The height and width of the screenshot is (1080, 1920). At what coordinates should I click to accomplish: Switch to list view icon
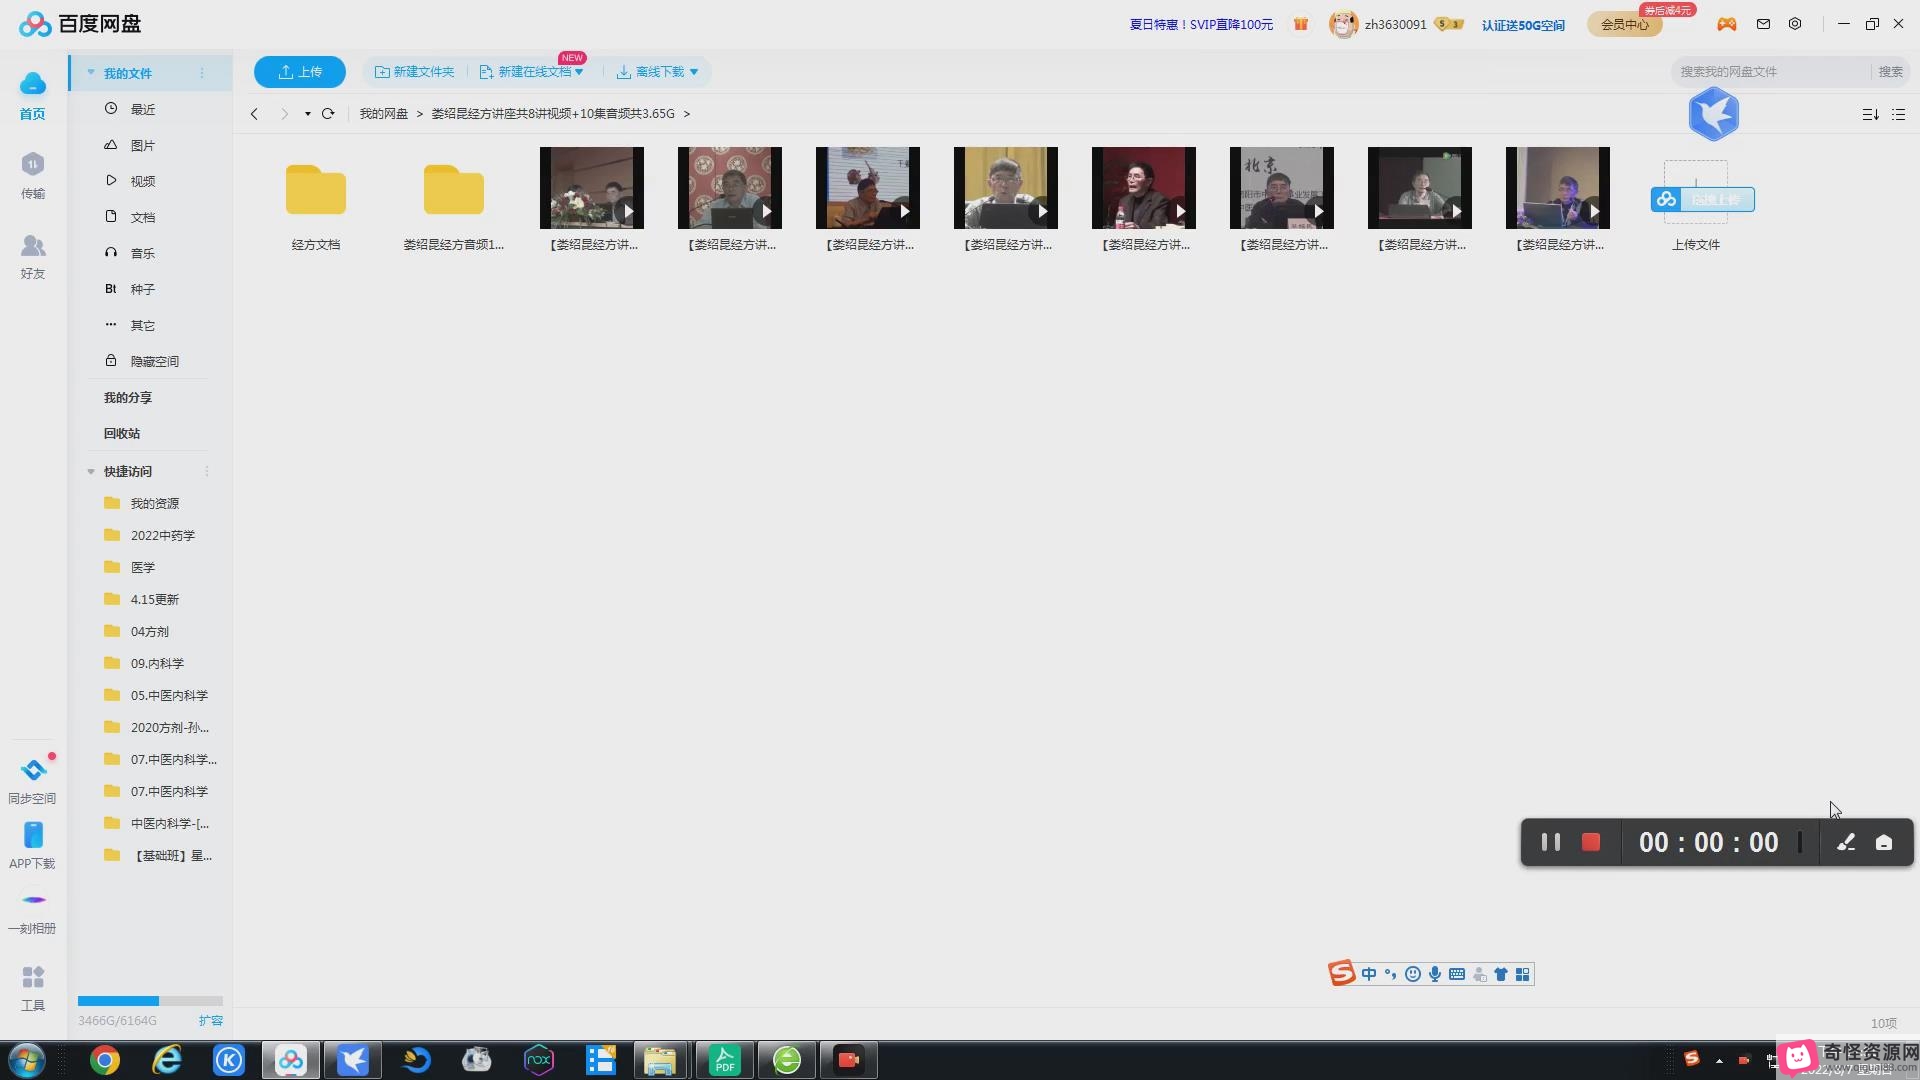[x=1899, y=115]
